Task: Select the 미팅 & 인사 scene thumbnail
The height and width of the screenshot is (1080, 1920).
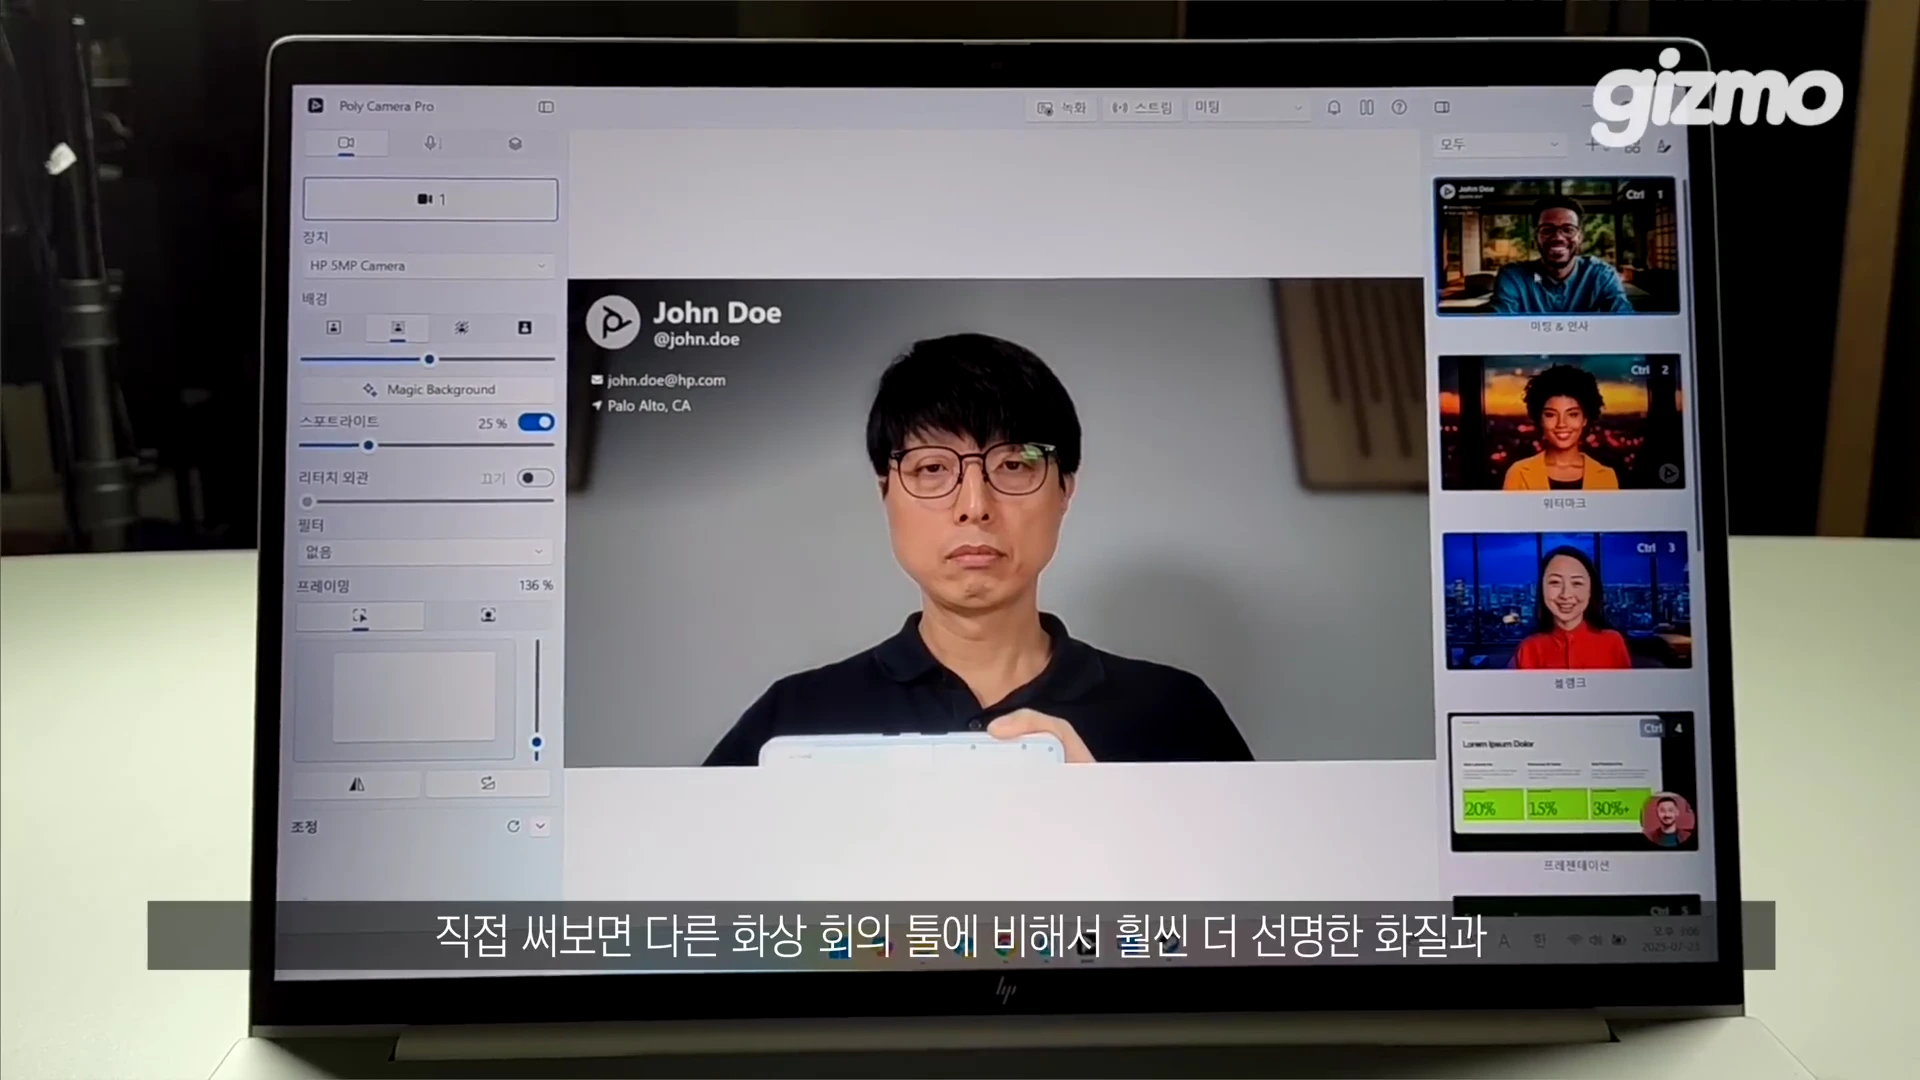Action: click(x=1558, y=247)
